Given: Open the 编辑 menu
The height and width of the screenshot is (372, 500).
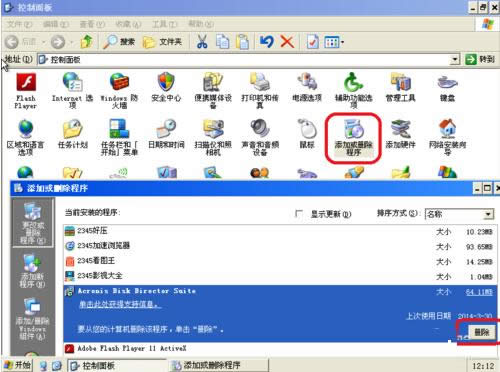Looking at the screenshot, I should point(56,24).
